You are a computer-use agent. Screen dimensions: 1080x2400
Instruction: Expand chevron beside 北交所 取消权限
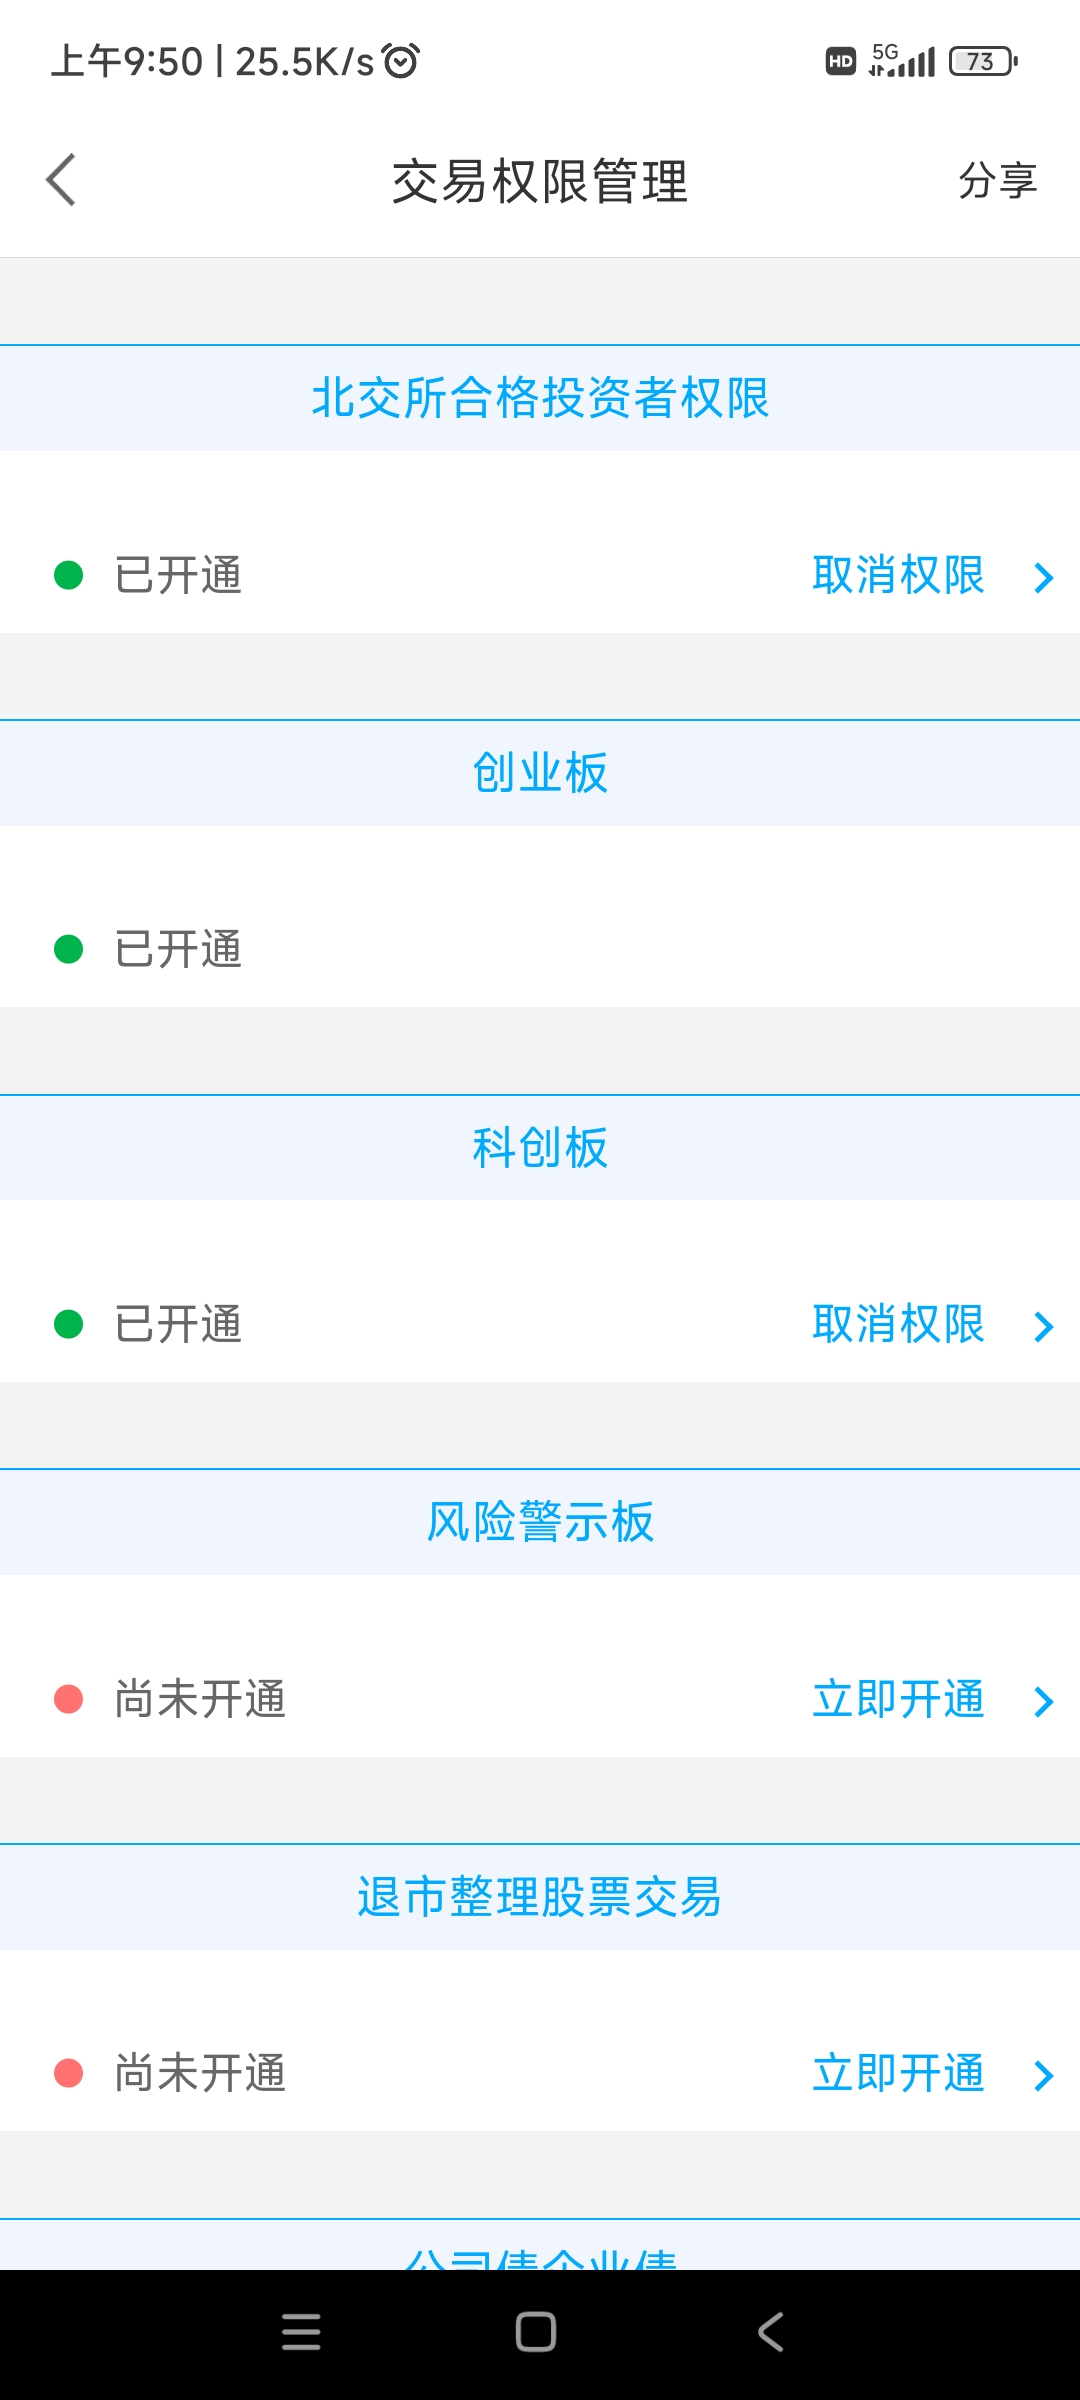tap(1044, 577)
